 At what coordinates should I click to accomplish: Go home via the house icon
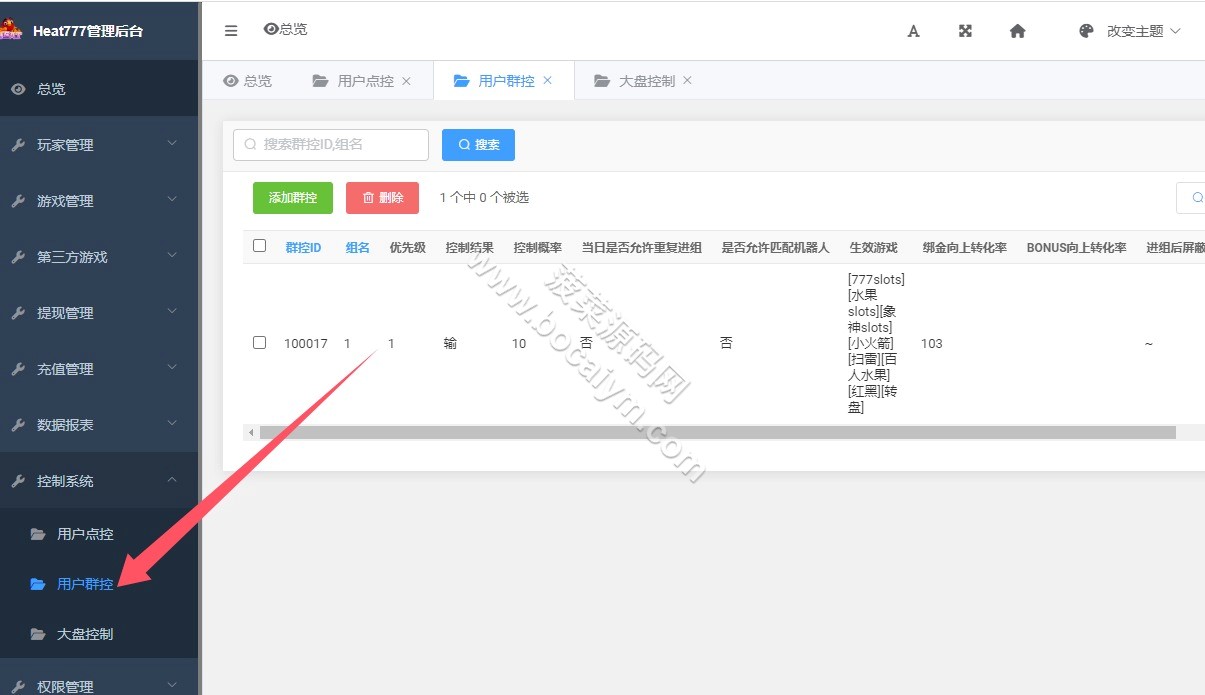tap(1017, 31)
